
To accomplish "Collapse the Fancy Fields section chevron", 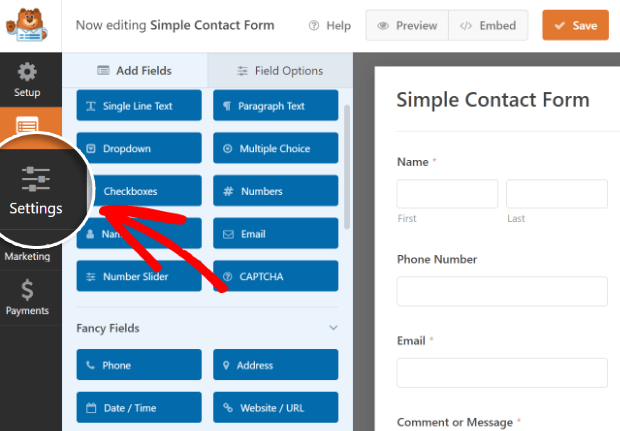I will pyautogui.click(x=333, y=328).
